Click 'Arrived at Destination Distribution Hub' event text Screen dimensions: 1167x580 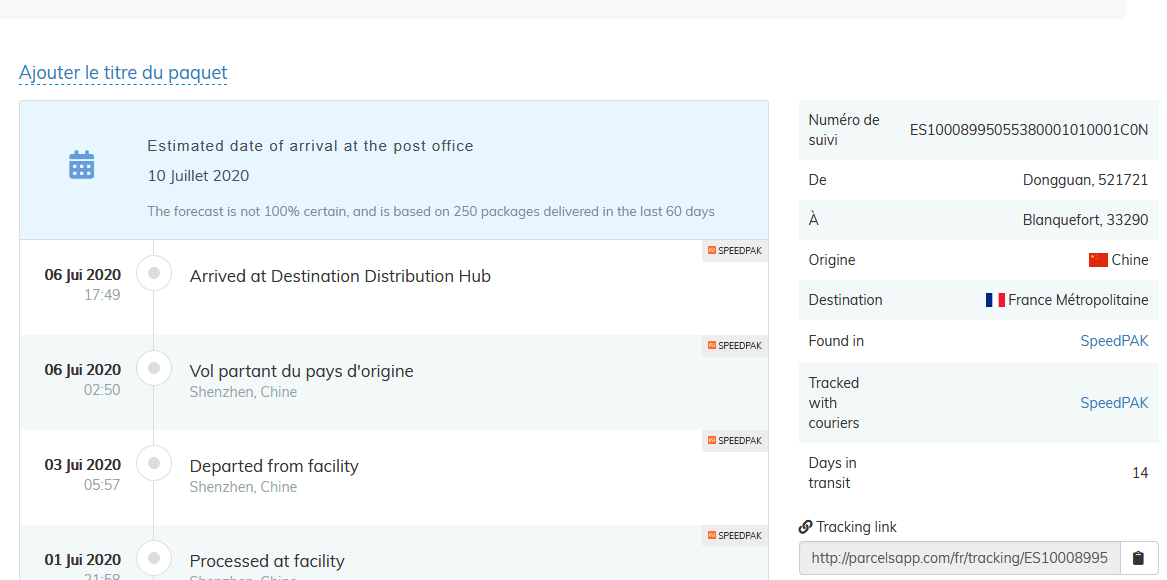click(x=340, y=276)
